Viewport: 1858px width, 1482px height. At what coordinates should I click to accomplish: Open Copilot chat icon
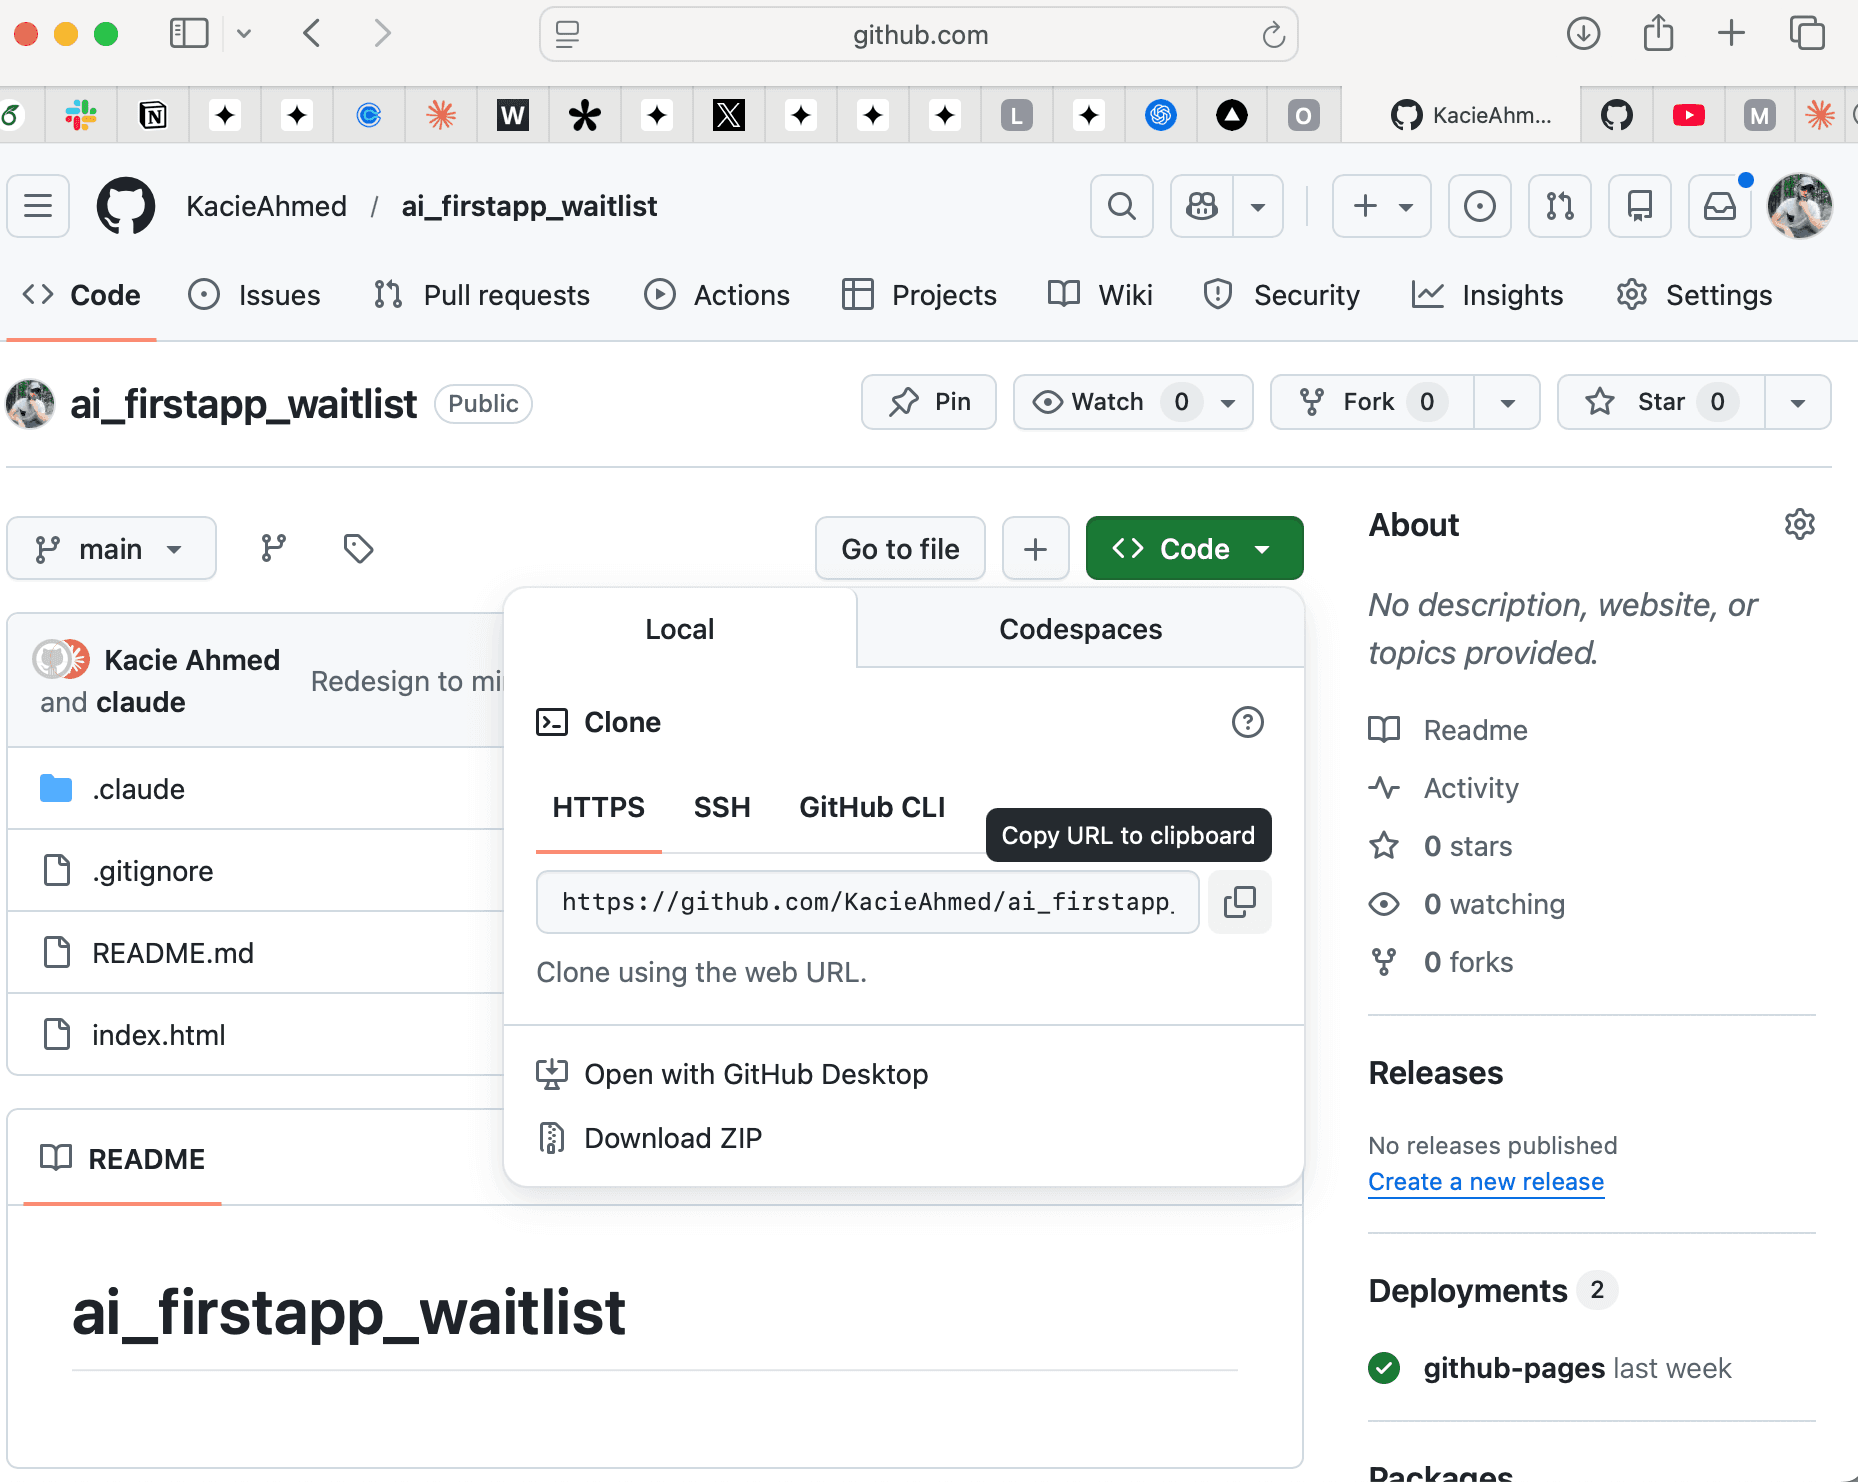pyautogui.click(x=1200, y=206)
